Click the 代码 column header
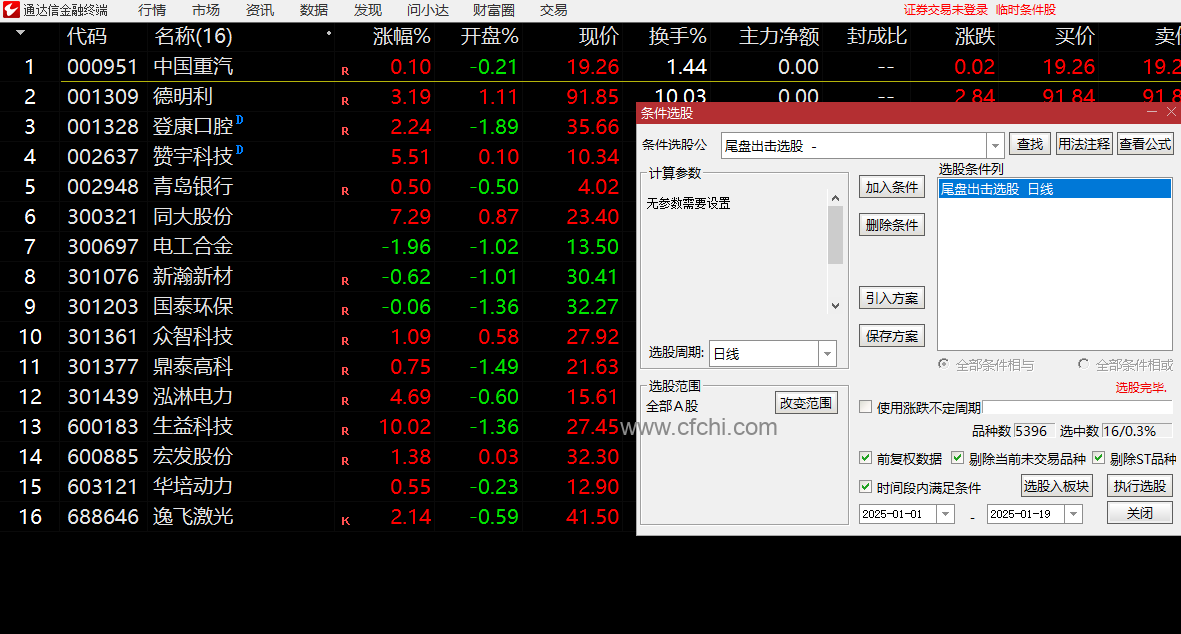 coord(87,36)
